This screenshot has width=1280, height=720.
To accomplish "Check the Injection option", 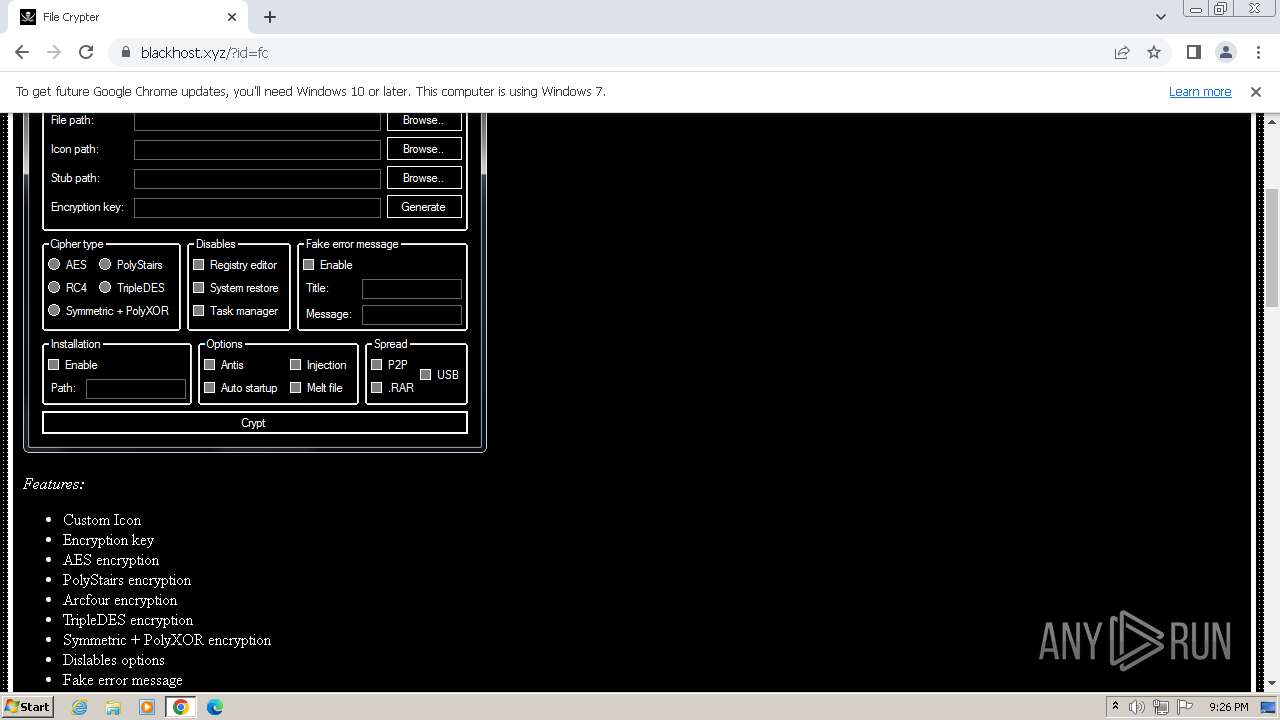I will point(296,365).
